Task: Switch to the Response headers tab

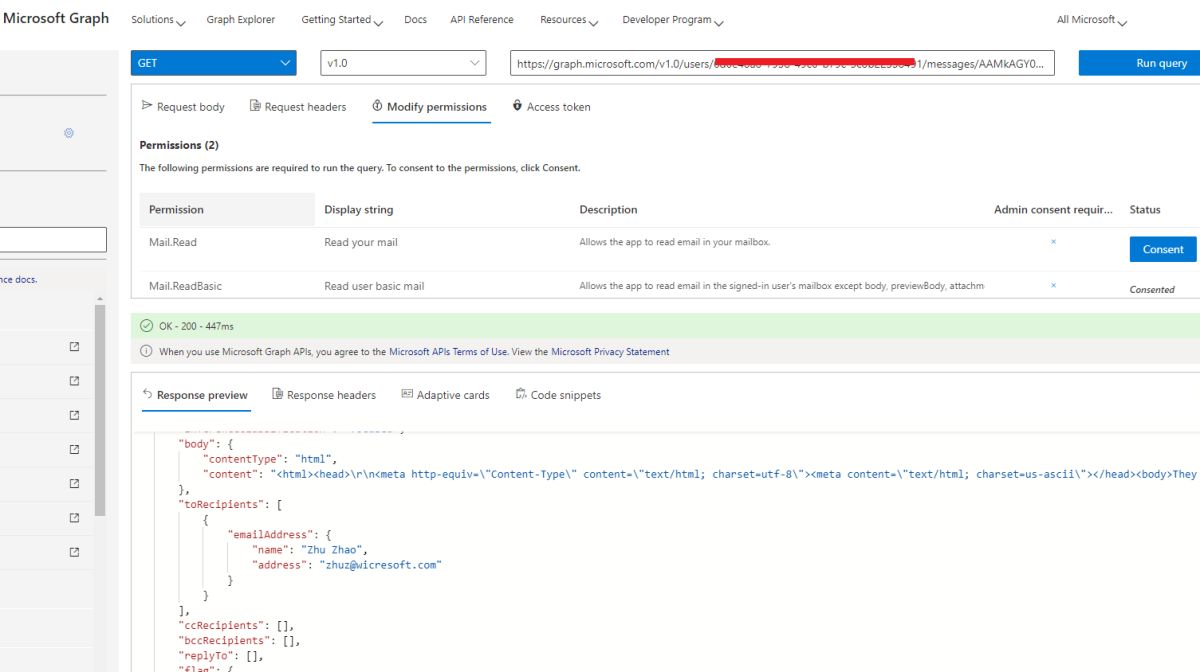Action: pyautogui.click(x=323, y=395)
